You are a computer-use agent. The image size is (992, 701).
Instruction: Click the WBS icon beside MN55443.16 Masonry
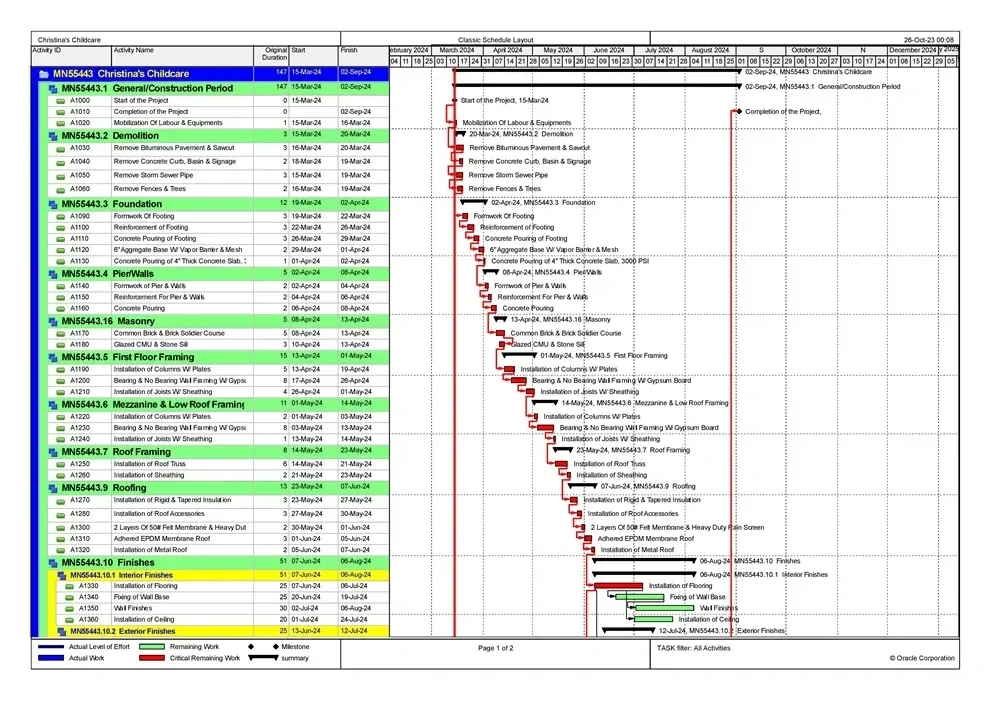click(53, 321)
